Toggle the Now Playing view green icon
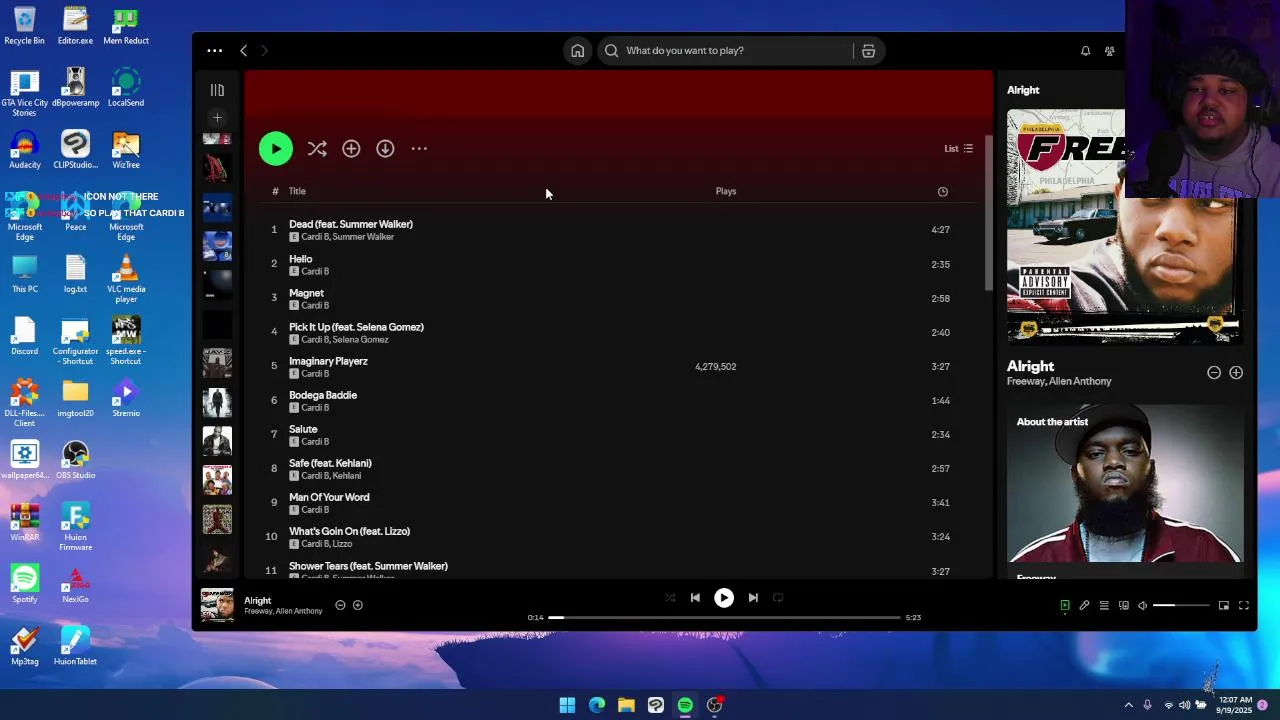Viewport: 1280px width, 720px height. pos(1065,605)
